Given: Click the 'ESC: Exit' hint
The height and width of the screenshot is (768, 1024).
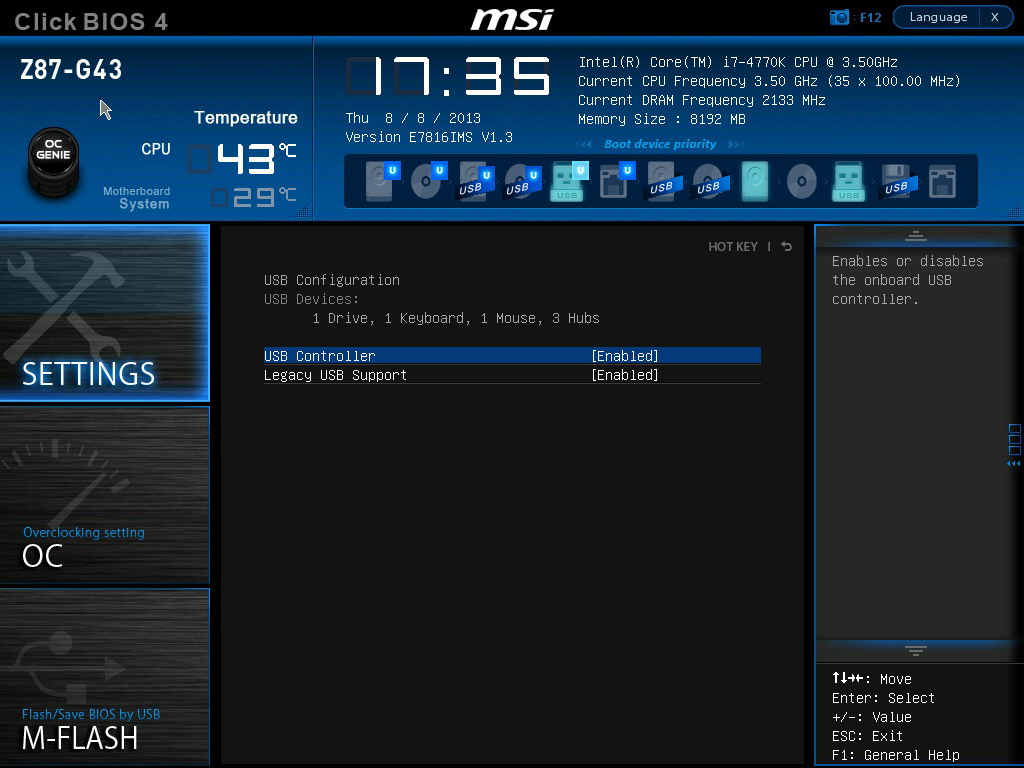Looking at the screenshot, I should 867,736.
